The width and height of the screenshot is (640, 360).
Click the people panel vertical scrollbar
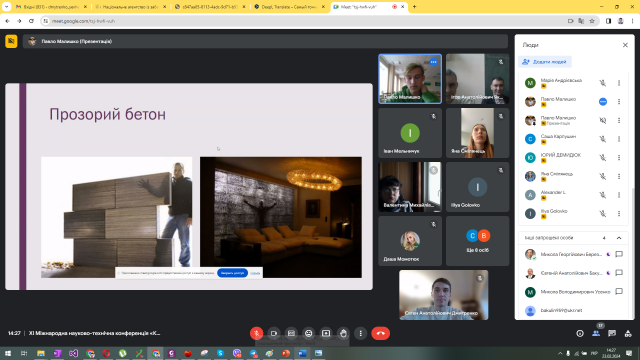point(632,253)
